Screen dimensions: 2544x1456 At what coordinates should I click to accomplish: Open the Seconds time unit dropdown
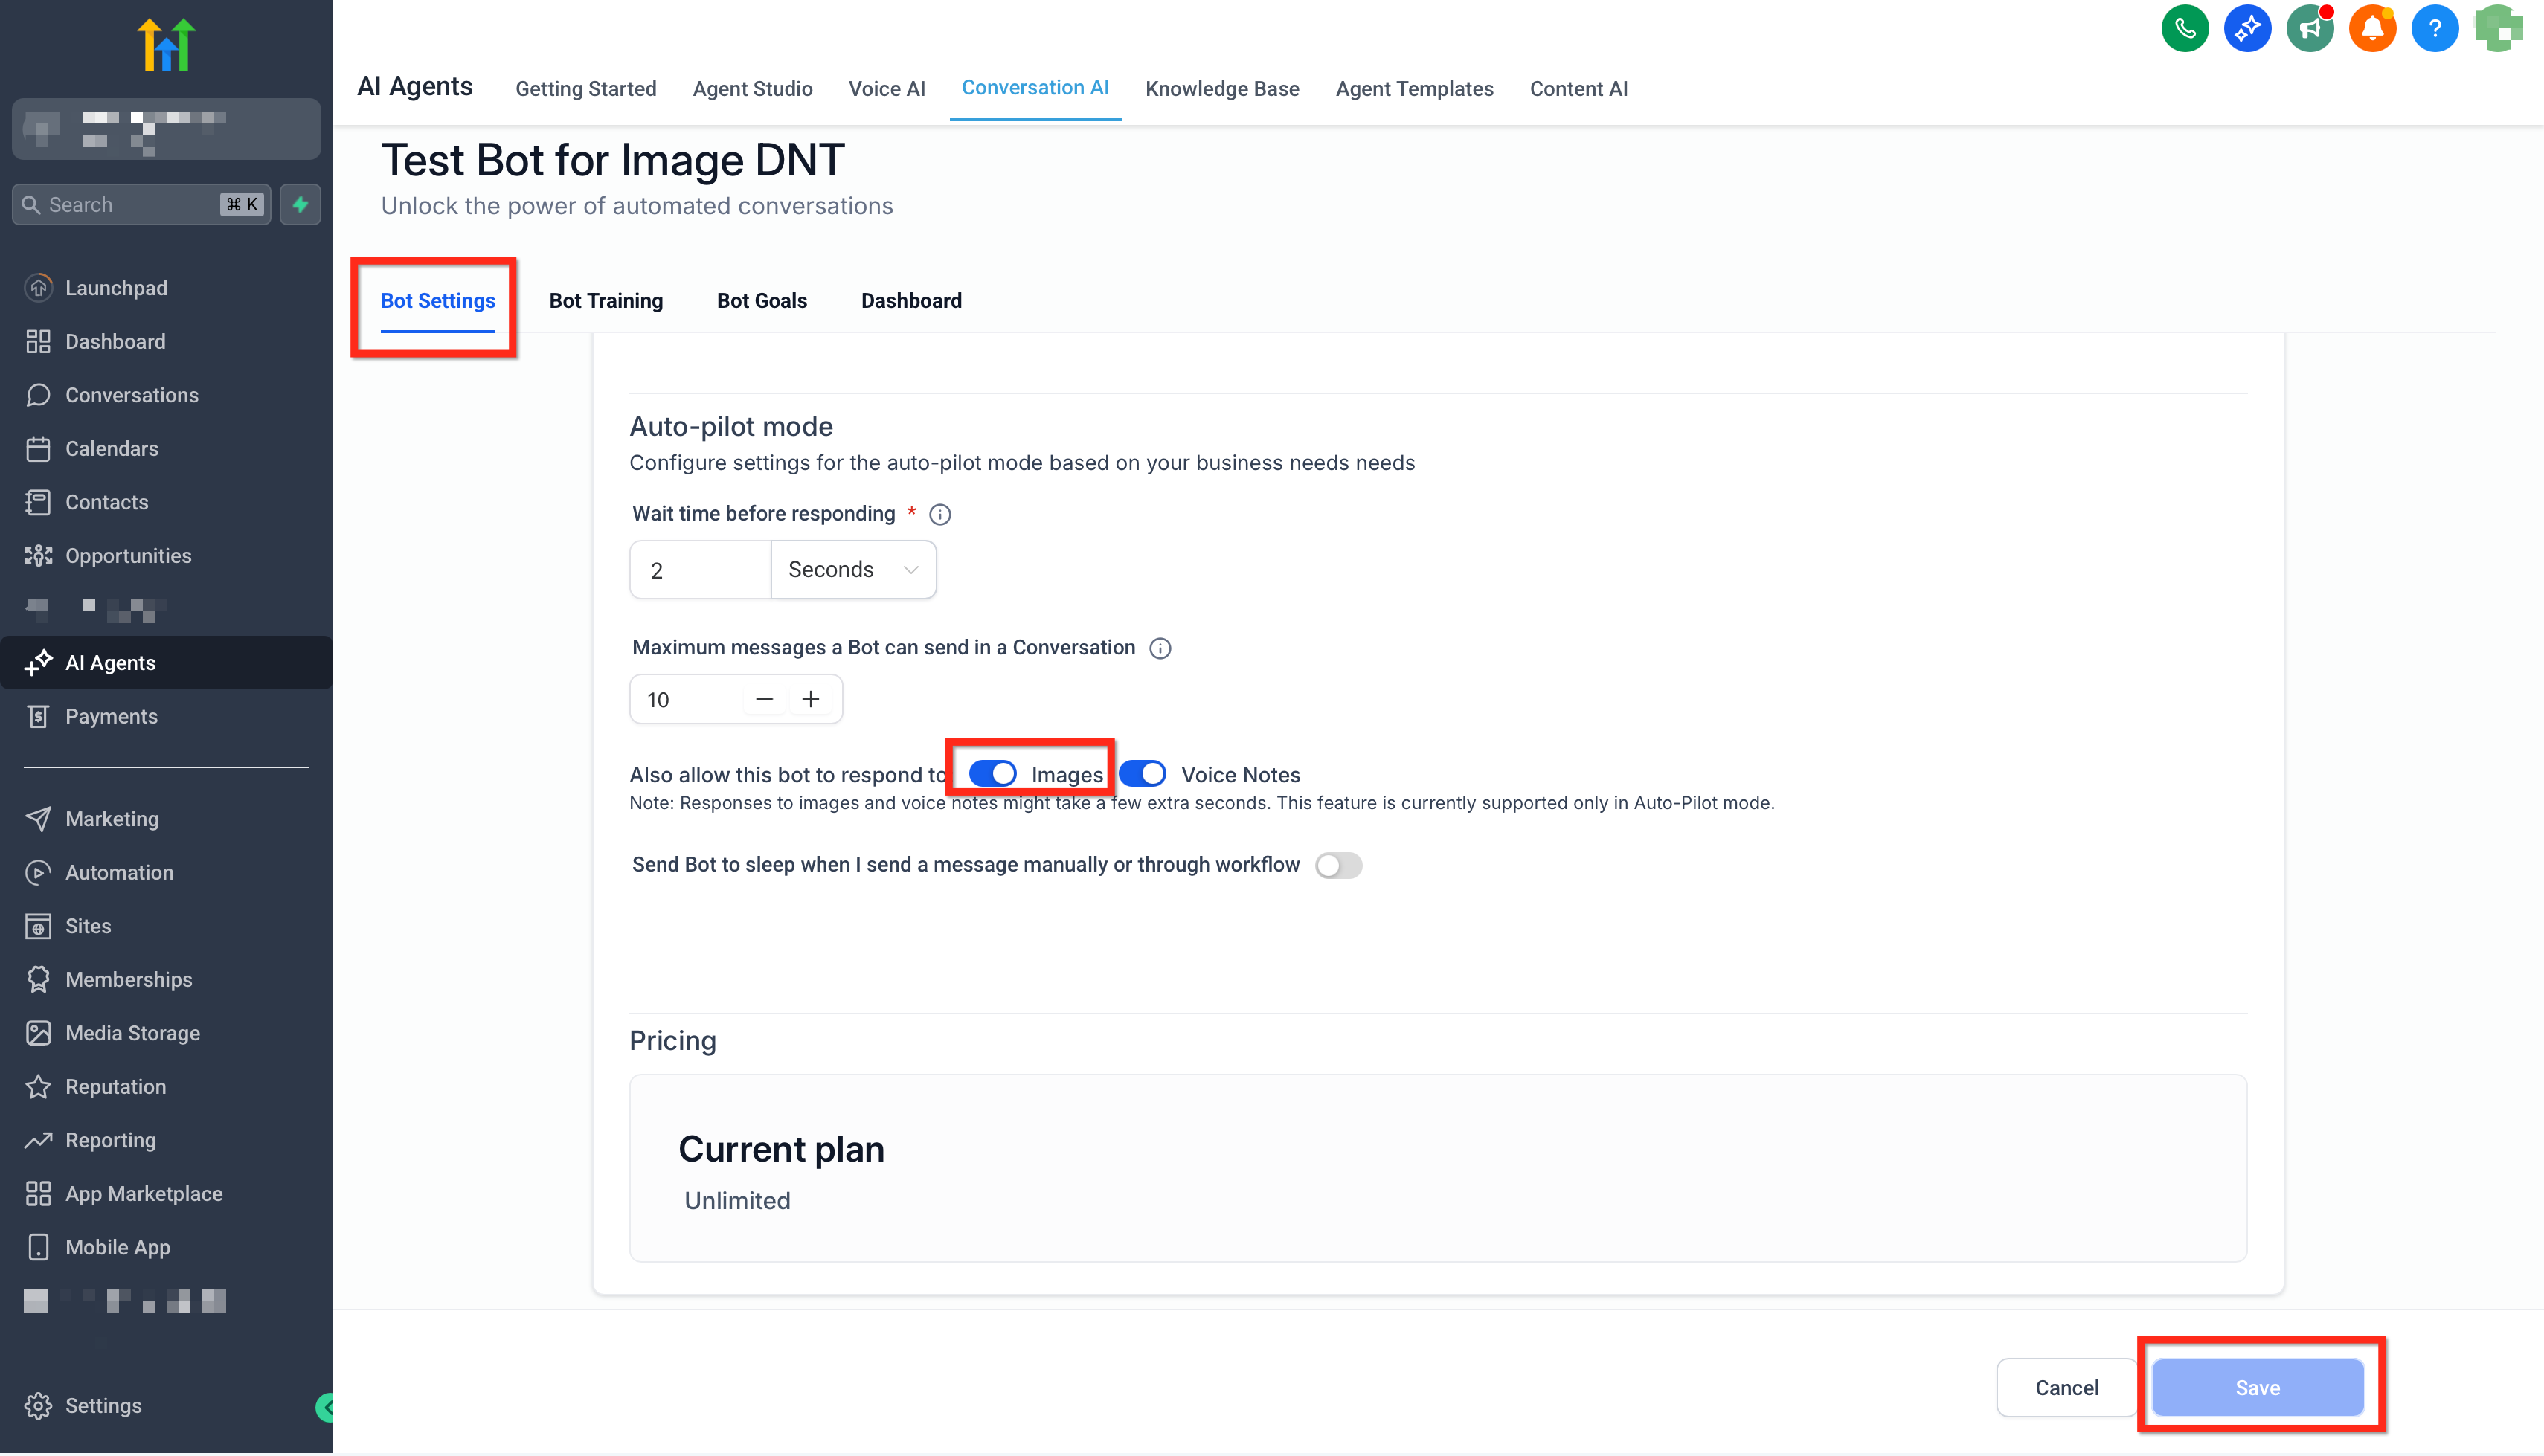point(853,570)
